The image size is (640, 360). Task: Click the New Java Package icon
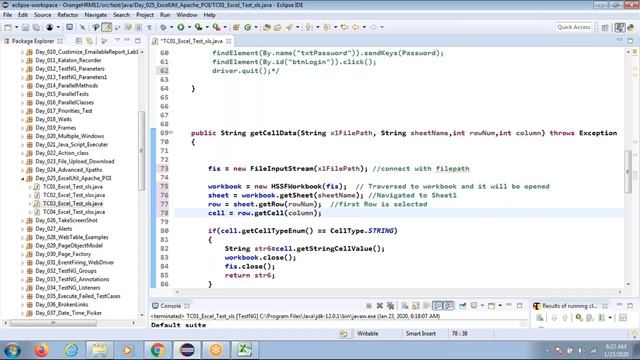click(x=236, y=27)
